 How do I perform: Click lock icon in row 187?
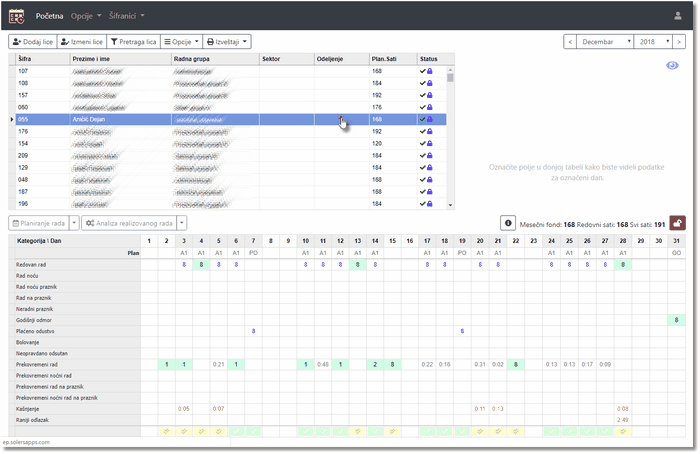tap(429, 192)
